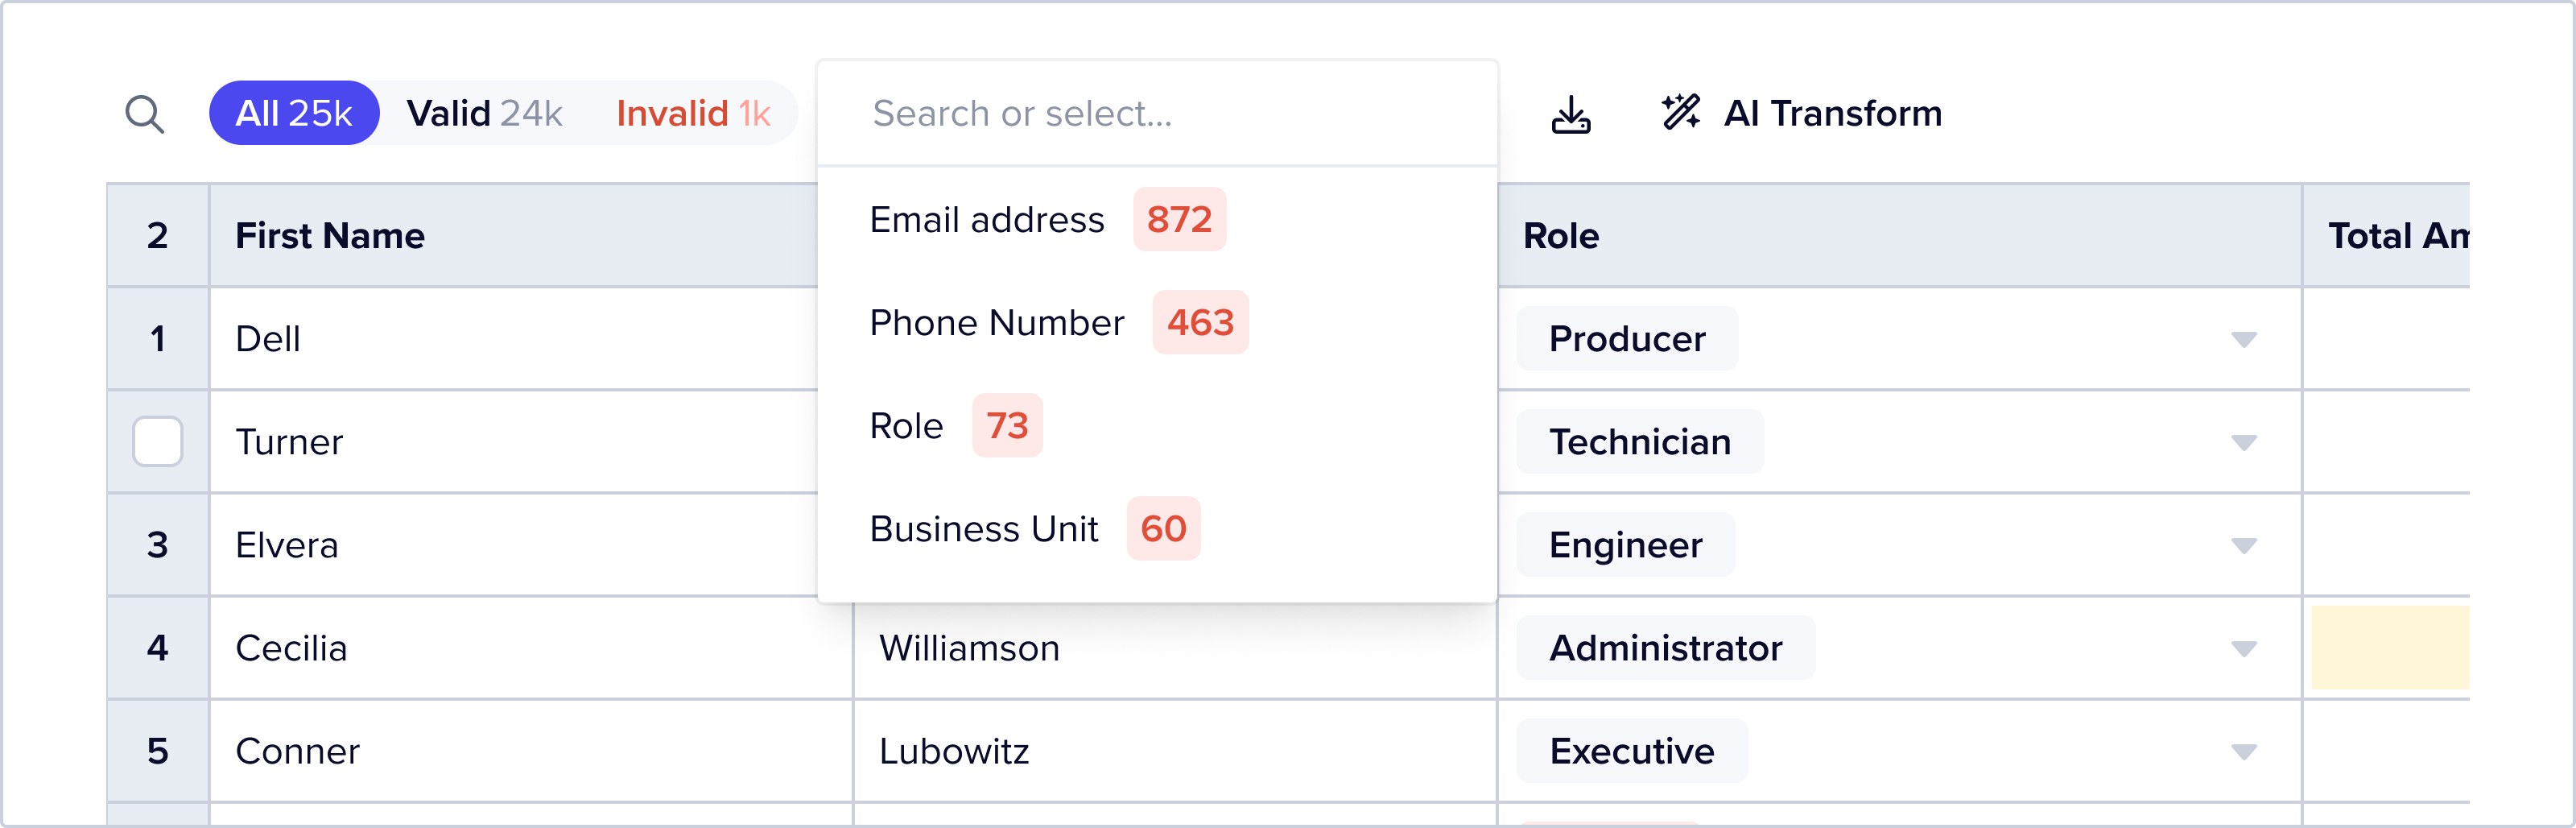The width and height of the screenshot is (2576, 828).
Task: Click the search magnifier icon
Action: click(x=144, y=114)
